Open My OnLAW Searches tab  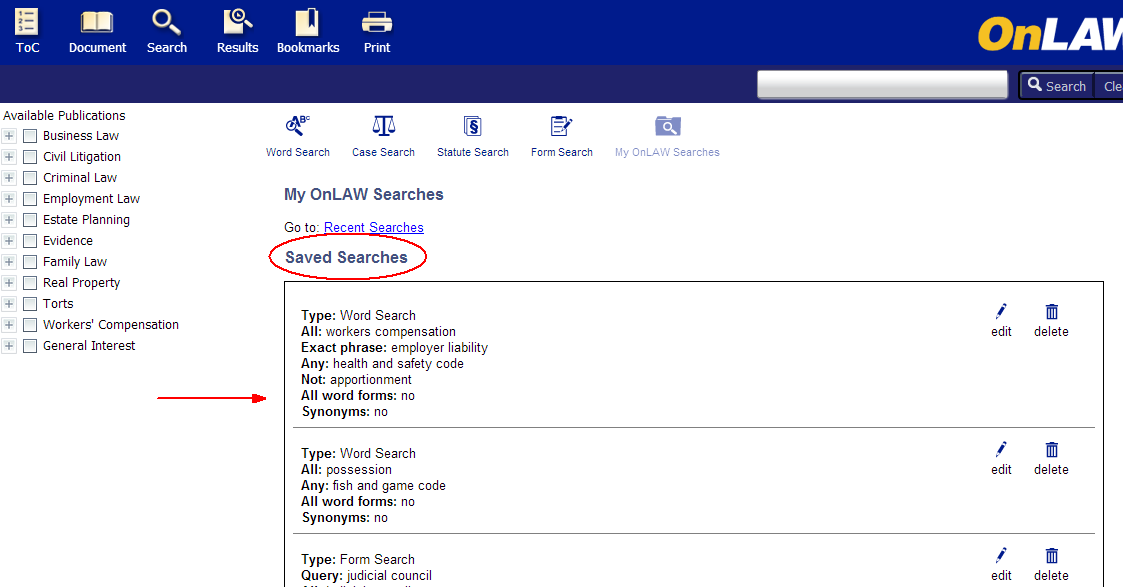(667, 136)
